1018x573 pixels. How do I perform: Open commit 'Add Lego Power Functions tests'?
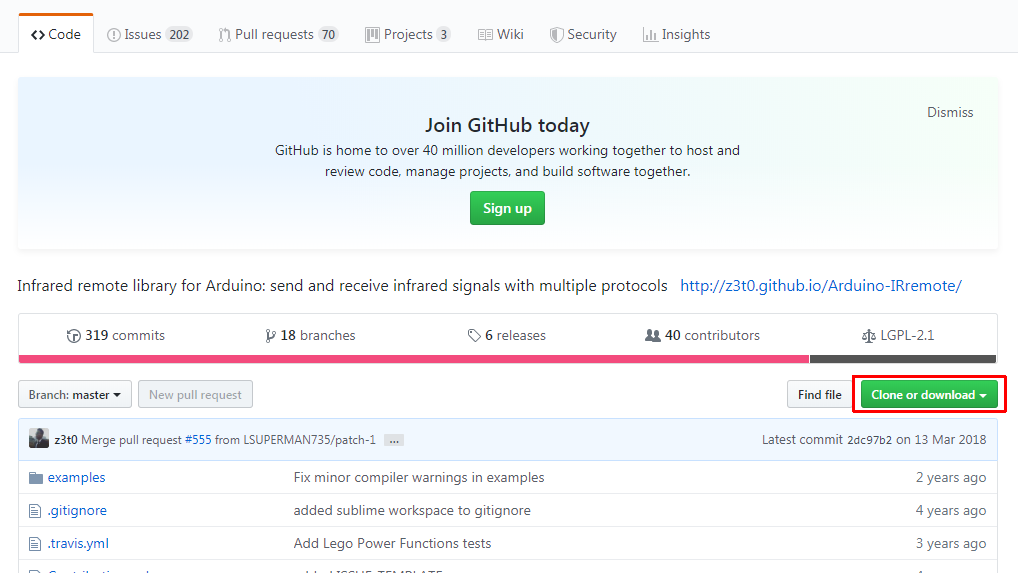point(392,544)
